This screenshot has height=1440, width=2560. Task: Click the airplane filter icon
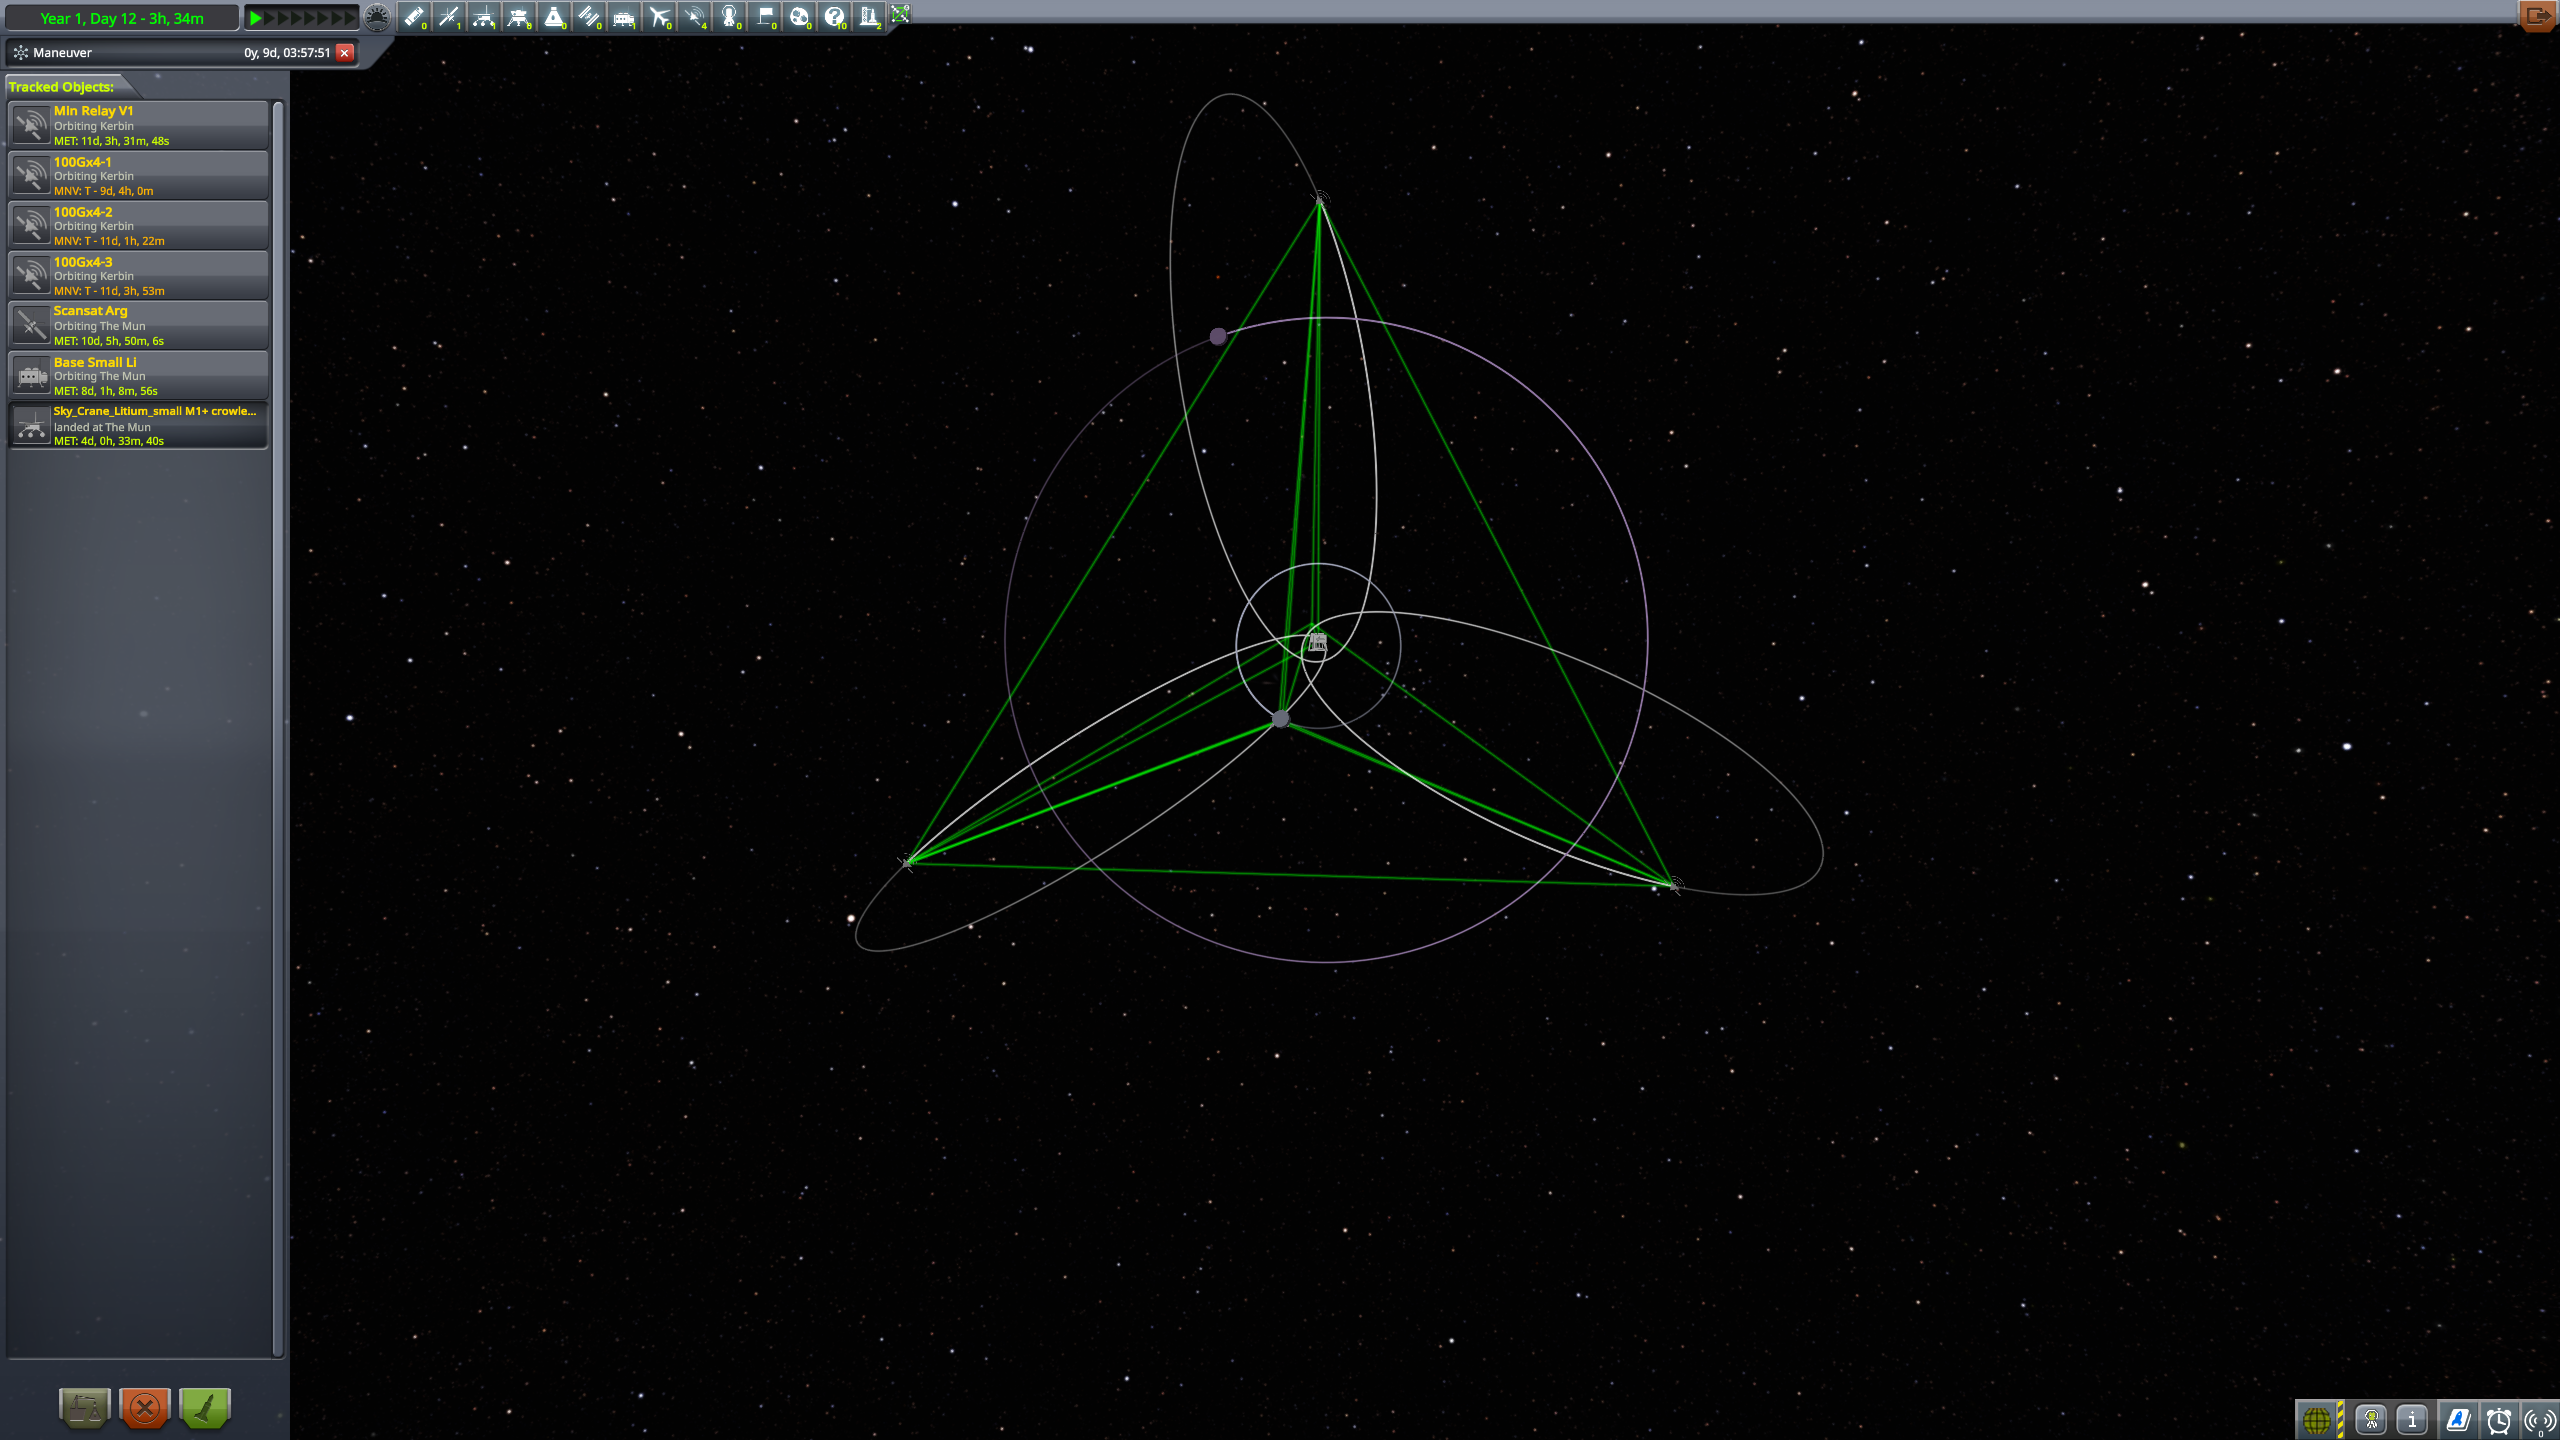pos(658,16)
